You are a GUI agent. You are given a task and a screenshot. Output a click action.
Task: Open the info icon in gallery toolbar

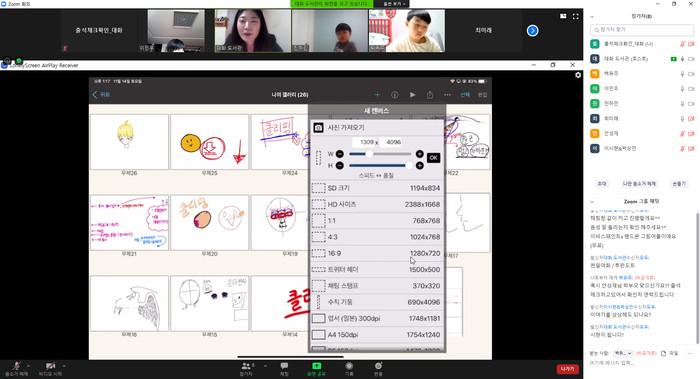(x=395, y=95)
